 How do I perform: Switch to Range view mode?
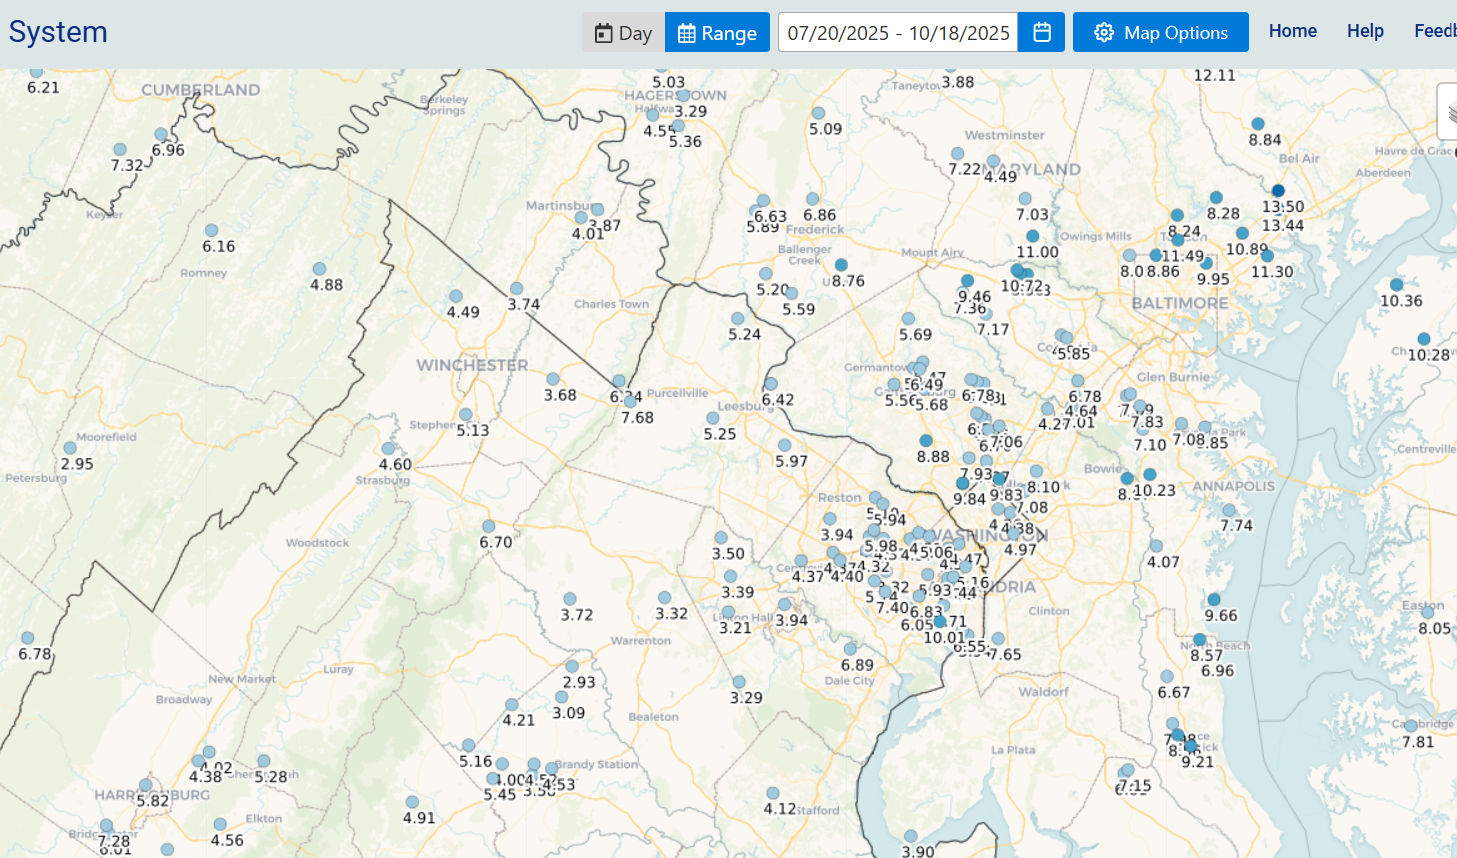point(717,32)
